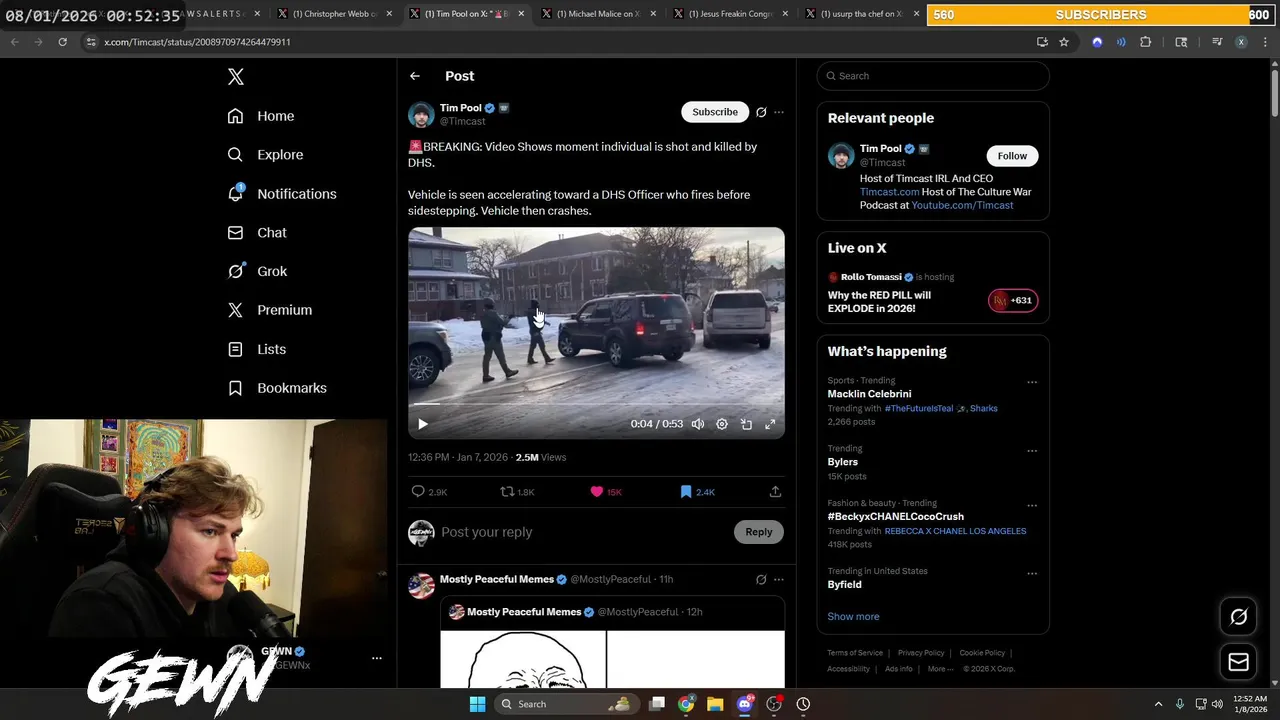This screenshot has width=1280, height=720.
Task: Go to Home in the sidebar
Action: tap(261, 116)
